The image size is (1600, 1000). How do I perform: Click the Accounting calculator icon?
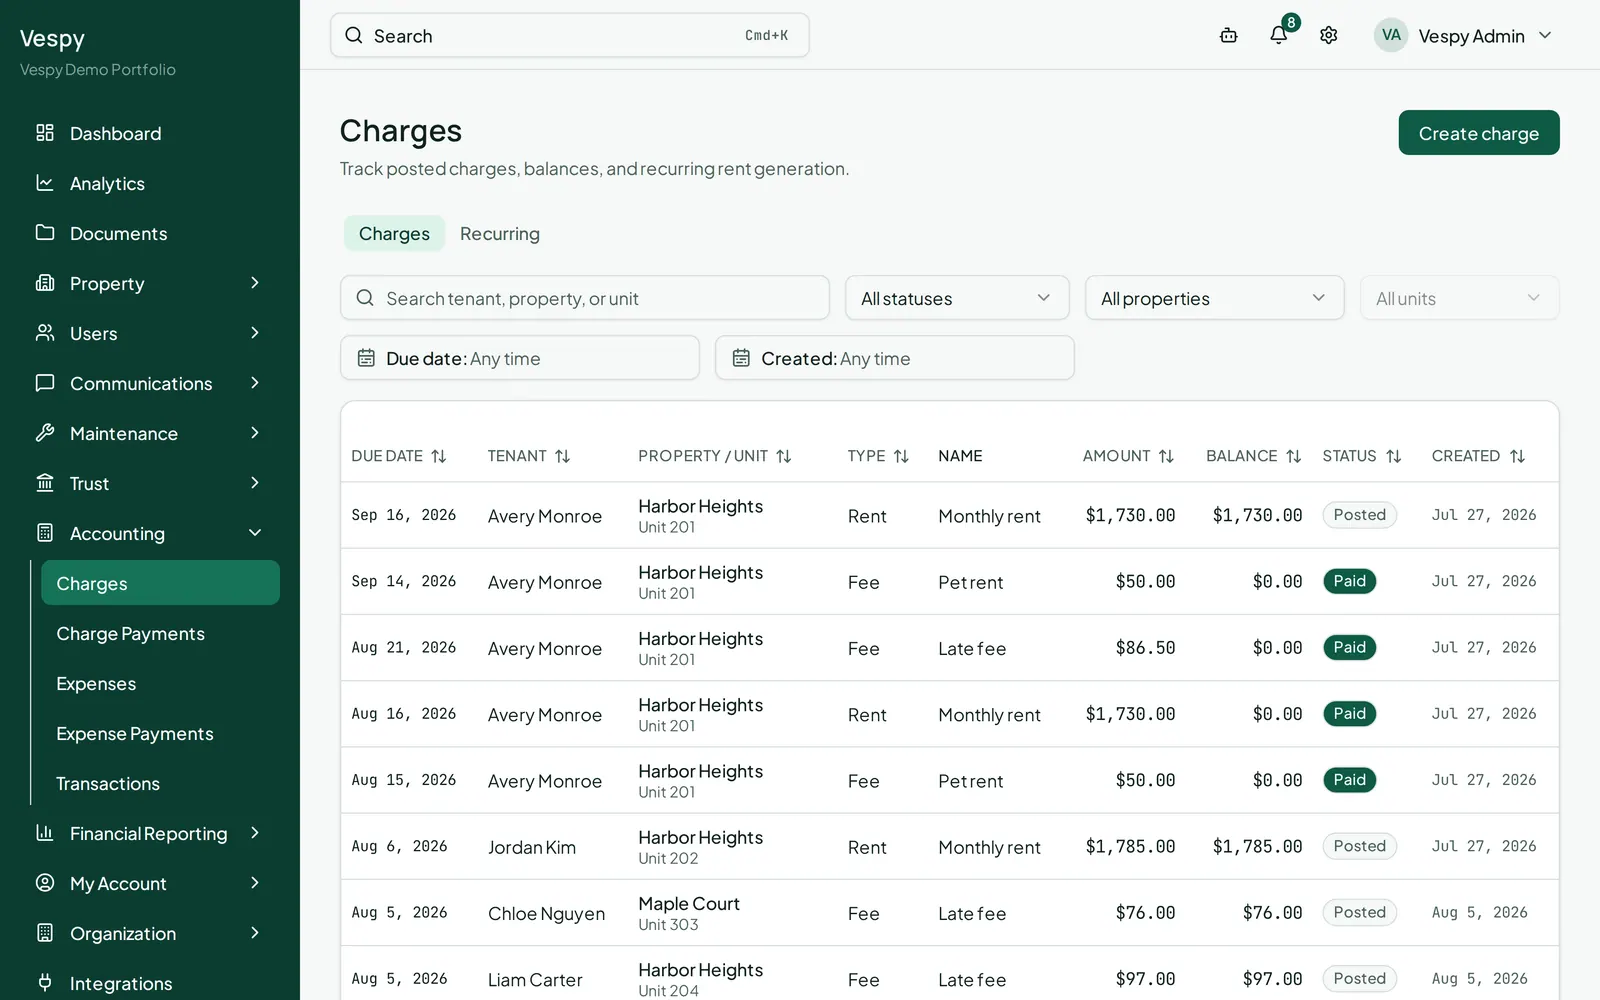pyautogui.click(x=45, y=533)
